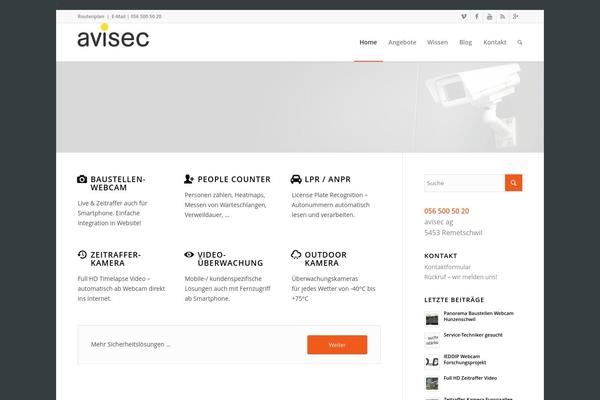This screenshot has height=400, width=600.
Task: Open the Kontaktformular link
Action: pyautogui.click(x=447, y=267)
